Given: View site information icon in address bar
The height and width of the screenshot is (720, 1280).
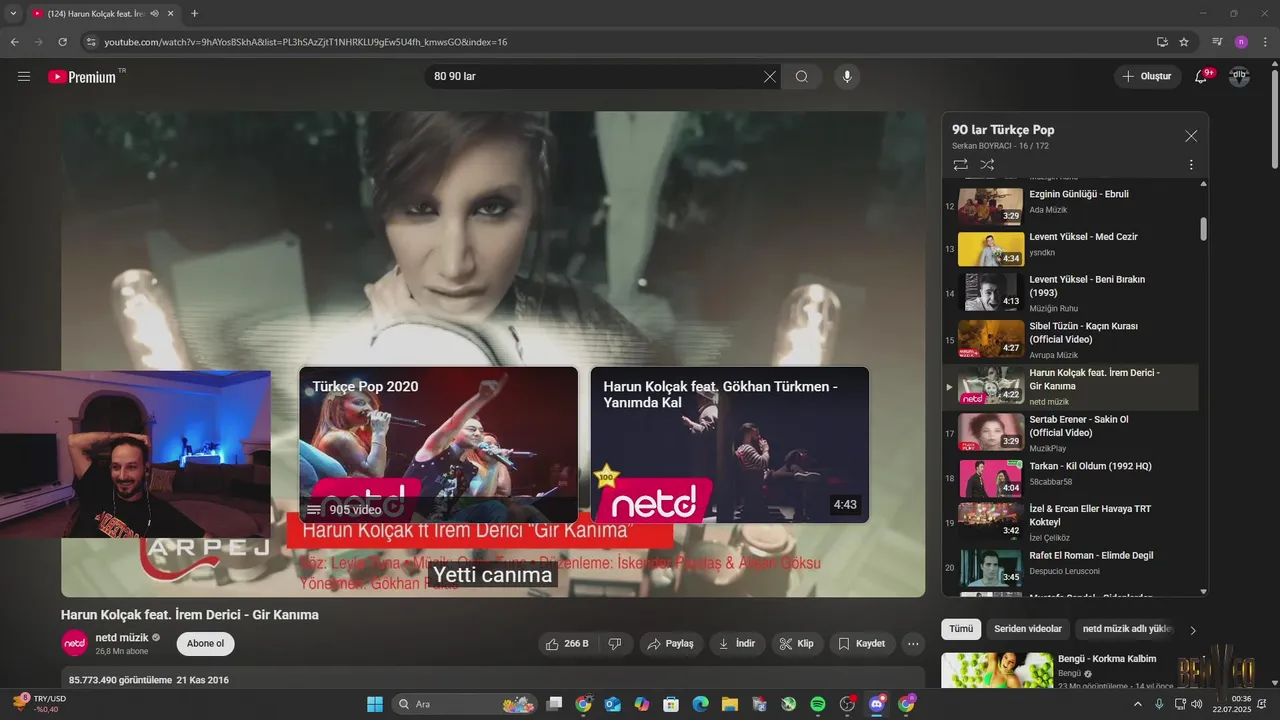Looking at the screenshot, I should point(90,42).
